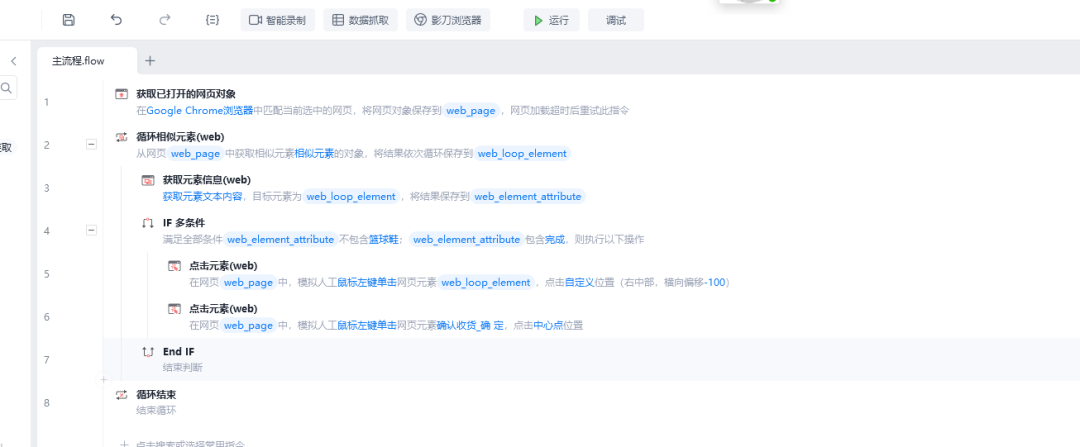This screenshot has height=447, width=1080.
Task: Switch to the 主流程.flow tab
Action: click(78, 61)
